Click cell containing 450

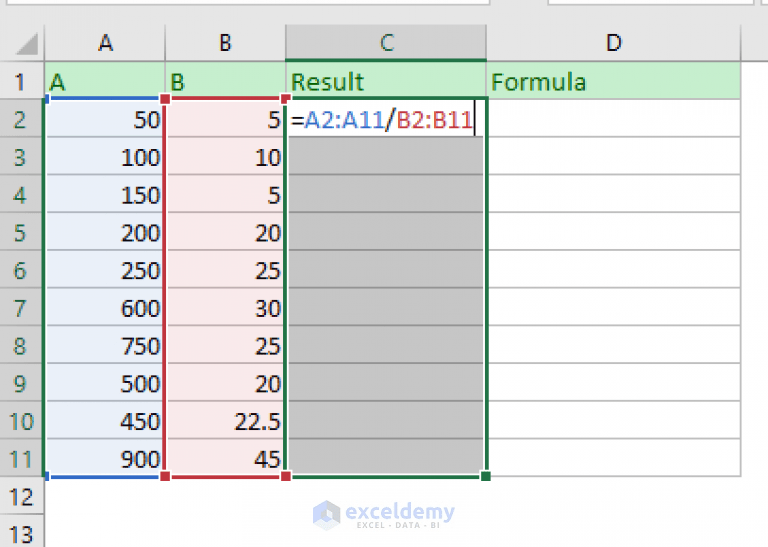pos(105,420)
